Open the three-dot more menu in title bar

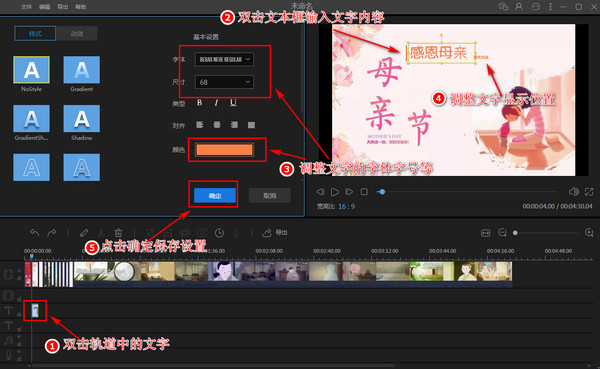tap(550, 7)
